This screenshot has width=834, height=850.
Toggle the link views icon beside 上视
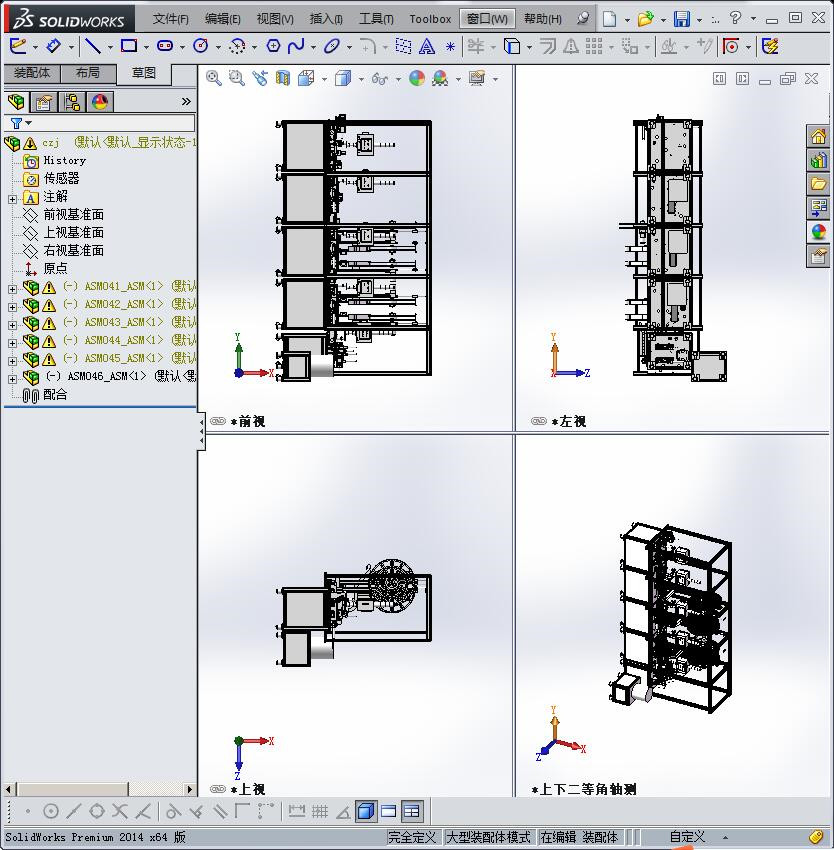[218, 789]
